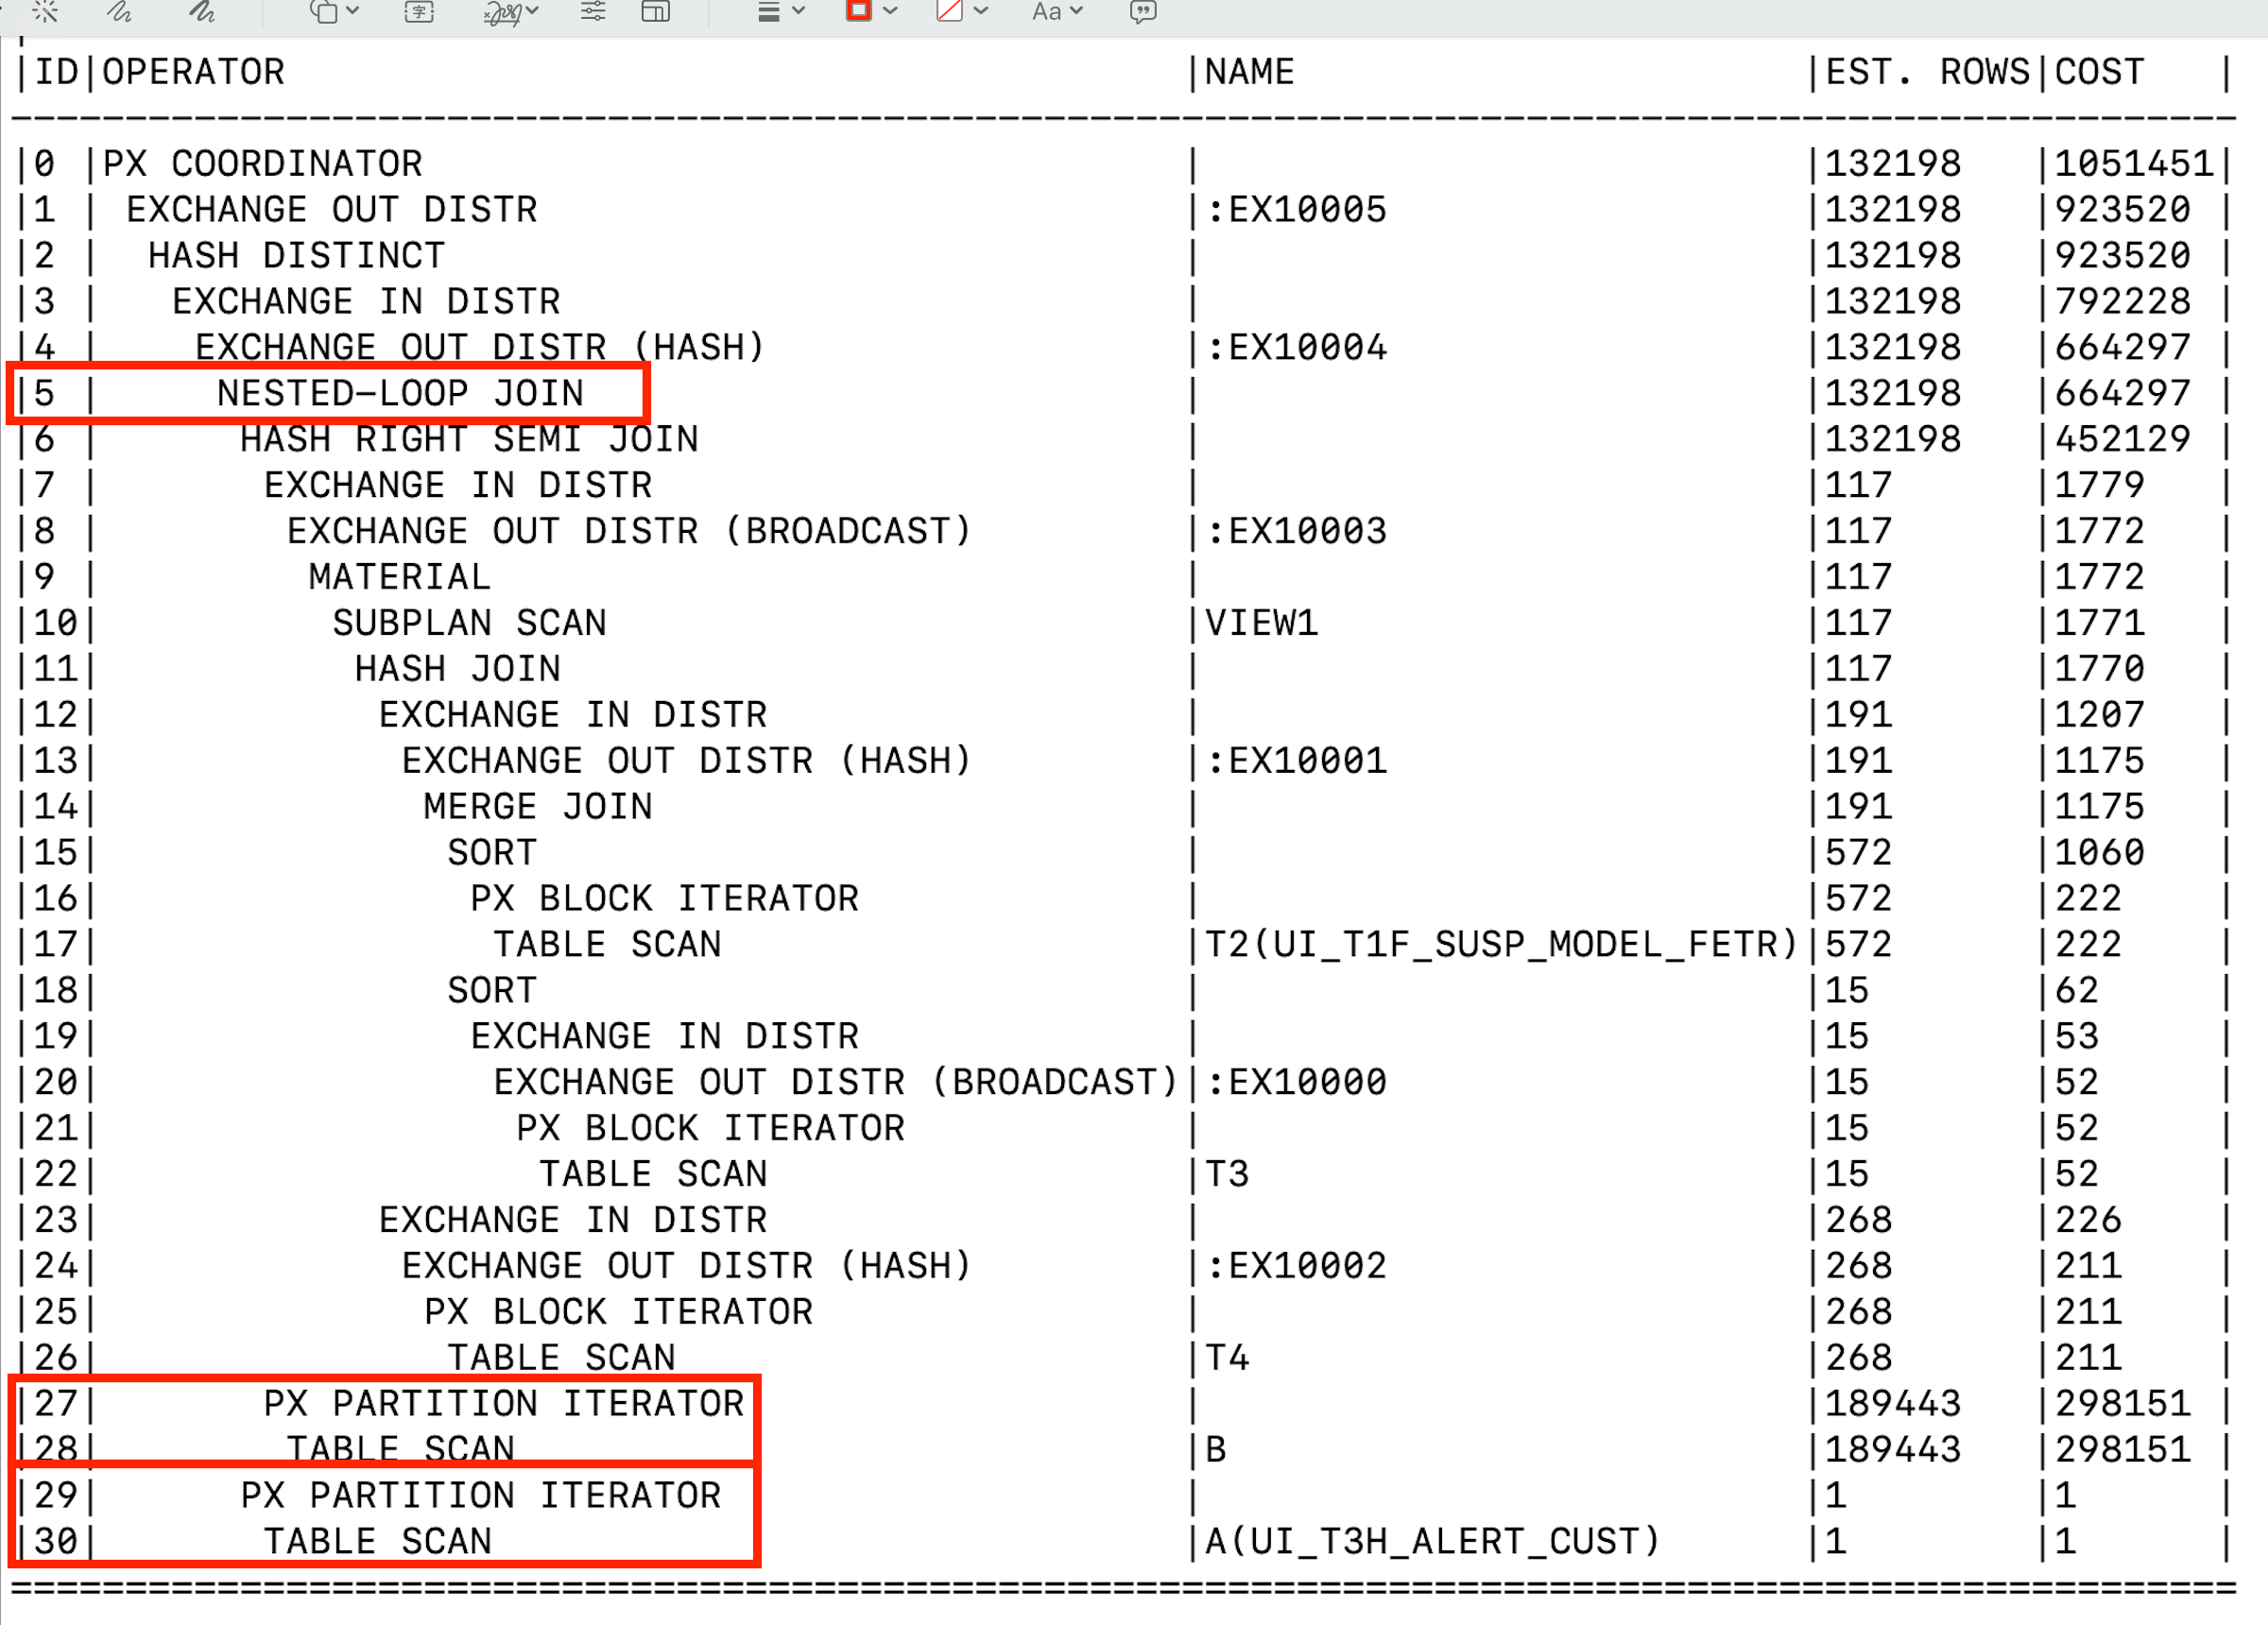This screenshot has height=1625, width=2268.
Task: Click the SORT operator in row 18
Action: click(x=492, y=990)
